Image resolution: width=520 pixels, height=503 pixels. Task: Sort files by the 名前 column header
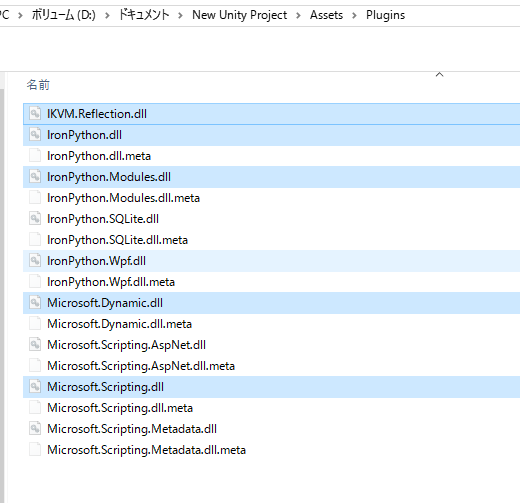pos(38,85)
